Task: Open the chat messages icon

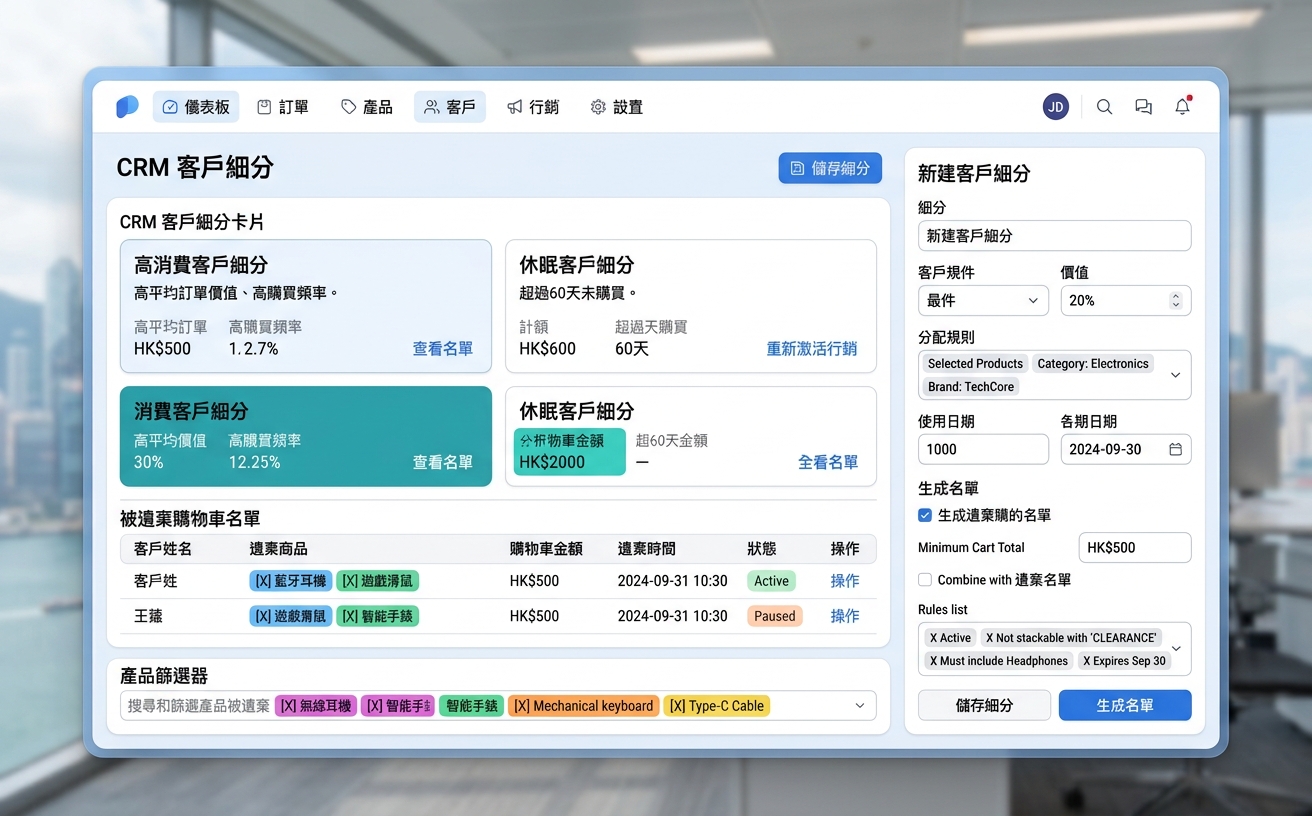Action: click(1143, 107)
